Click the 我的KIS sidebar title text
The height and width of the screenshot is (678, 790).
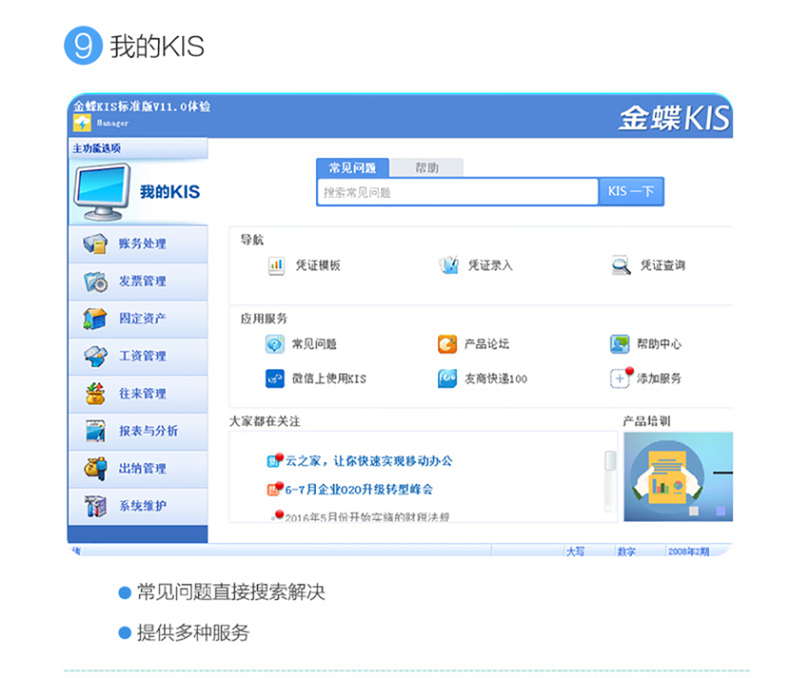click(x=170, y=192)
